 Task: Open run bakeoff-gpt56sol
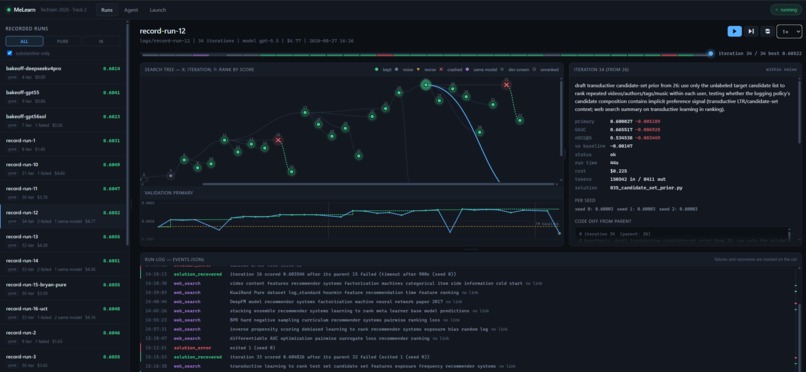click(63, 121)
